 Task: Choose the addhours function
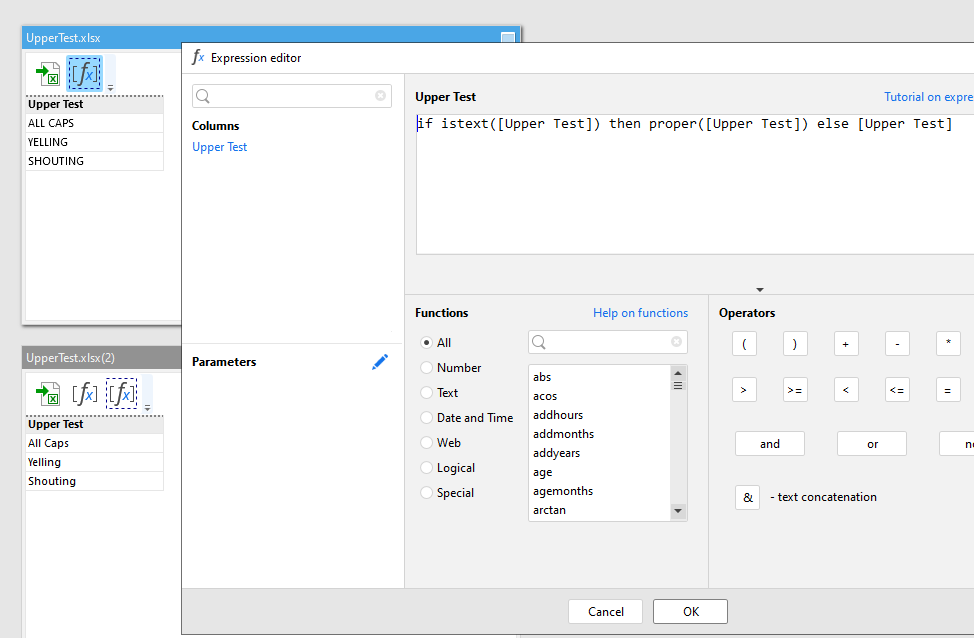click(558, 415)
